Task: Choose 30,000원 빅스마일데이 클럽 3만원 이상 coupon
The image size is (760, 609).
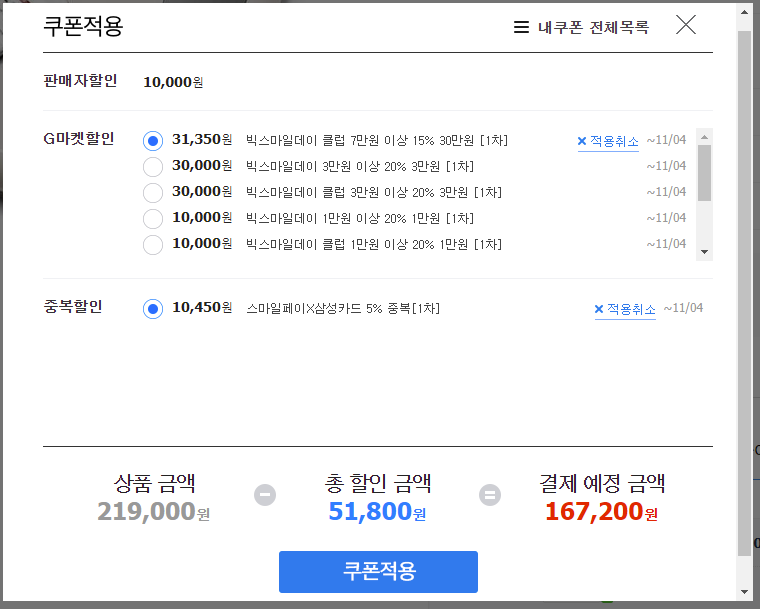Action: 153,192
